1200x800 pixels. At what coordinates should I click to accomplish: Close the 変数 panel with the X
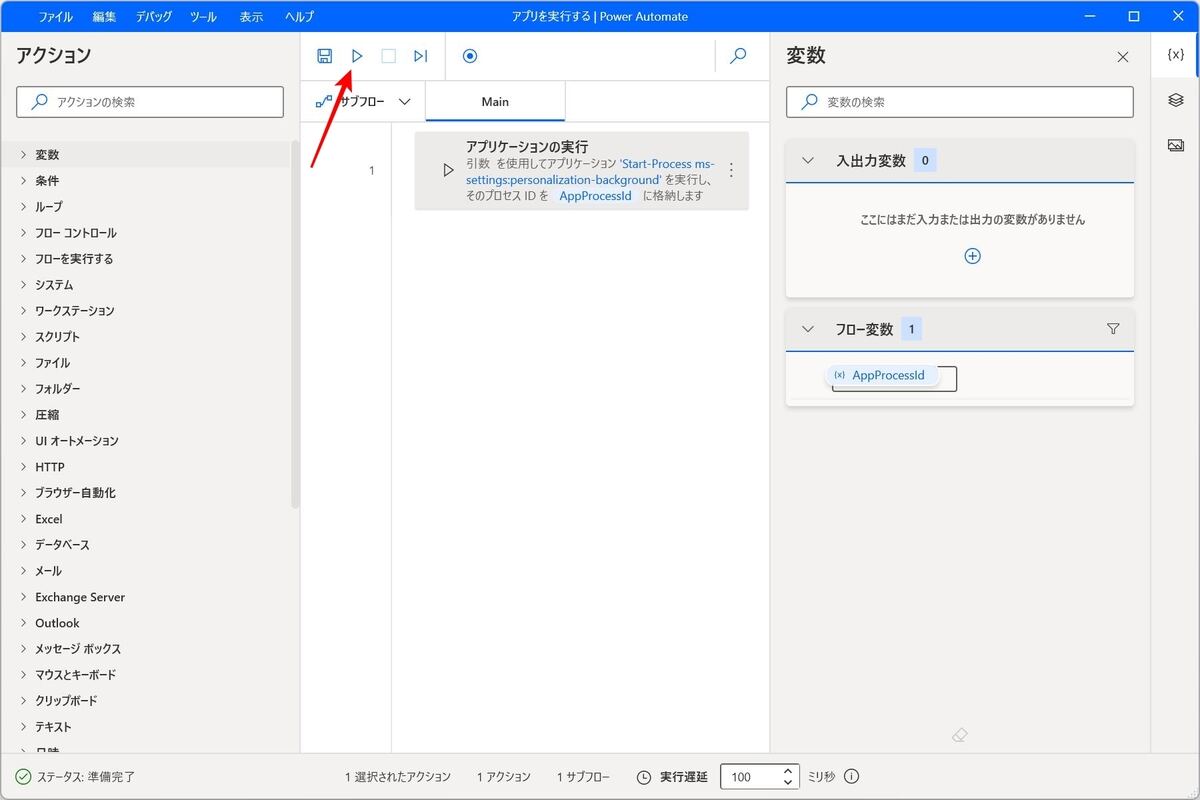pyautogui.click(x=1123, y=57)
